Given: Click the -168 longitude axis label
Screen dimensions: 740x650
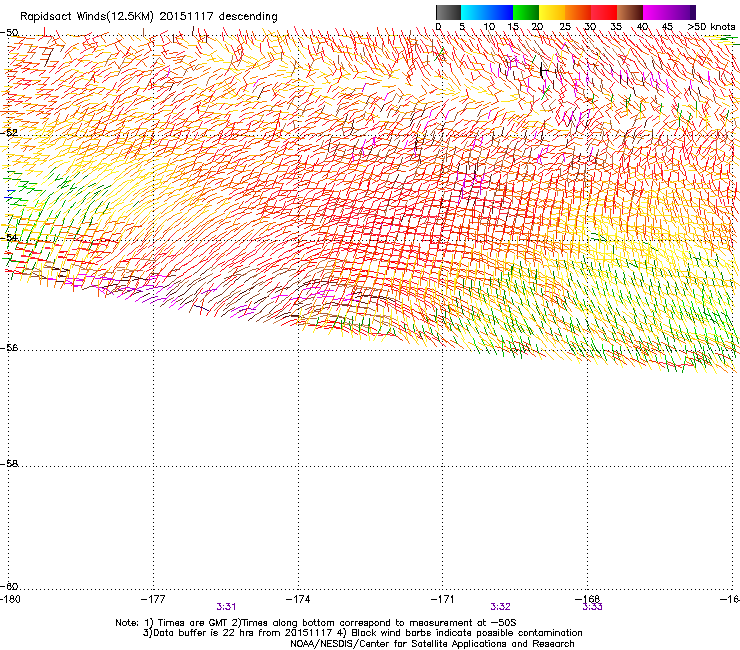Looking at the screenshot, I should tap(588, 599).
